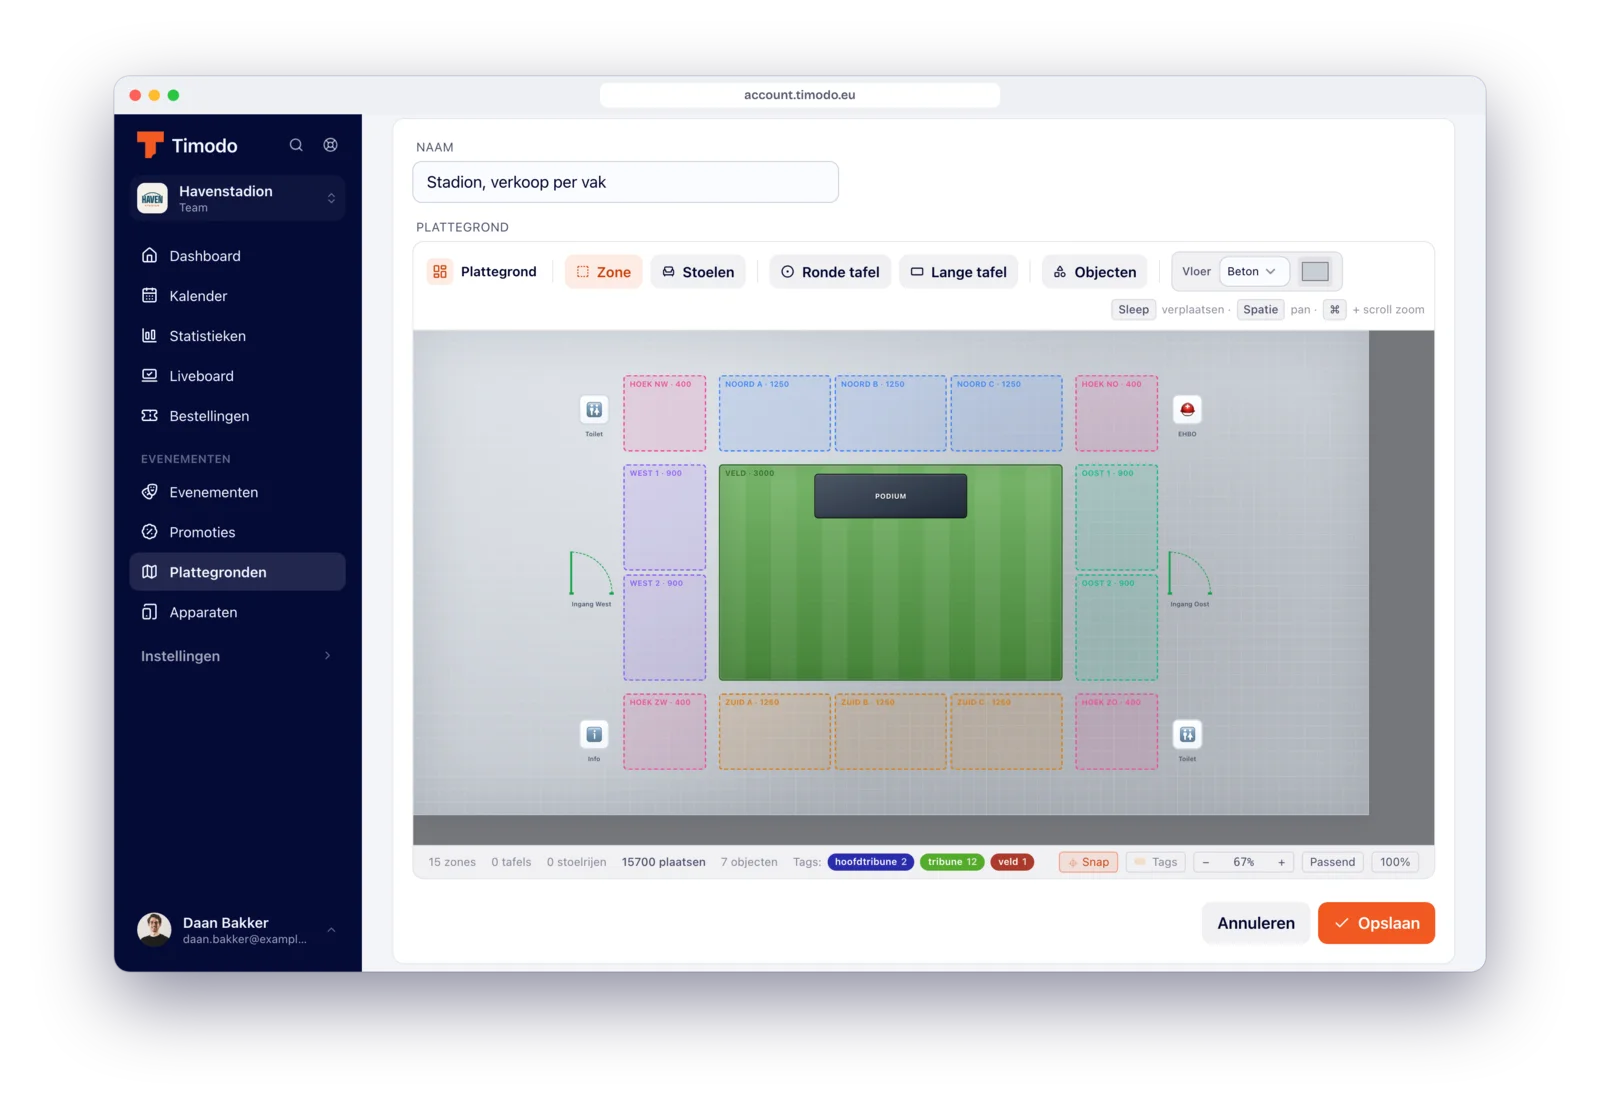The width and height of the screenshot is (1600, 1105).
Task: Expand the Instellingen section
Action: tap(238, 656)
